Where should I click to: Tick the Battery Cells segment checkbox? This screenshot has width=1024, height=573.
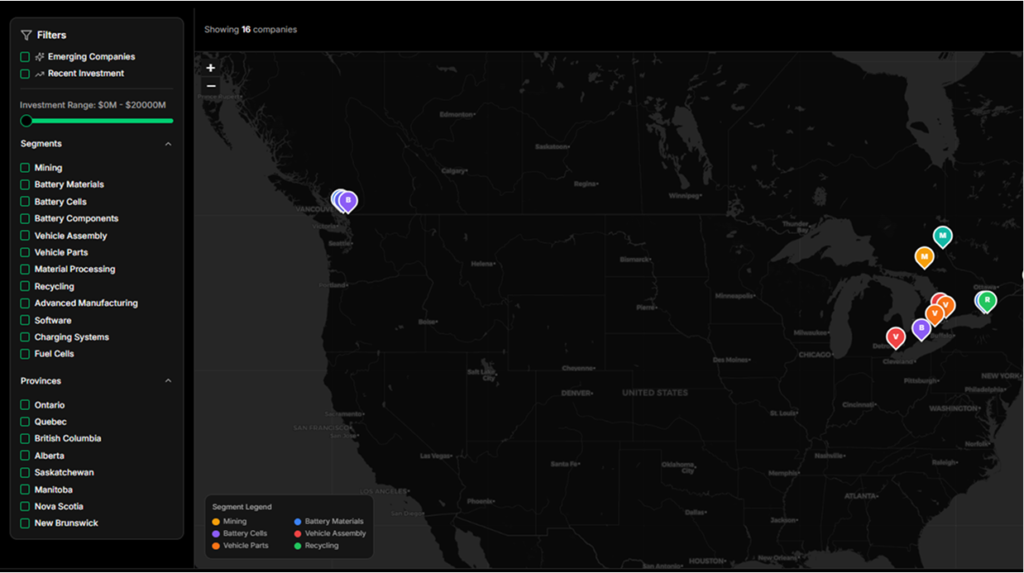(25, 202)
